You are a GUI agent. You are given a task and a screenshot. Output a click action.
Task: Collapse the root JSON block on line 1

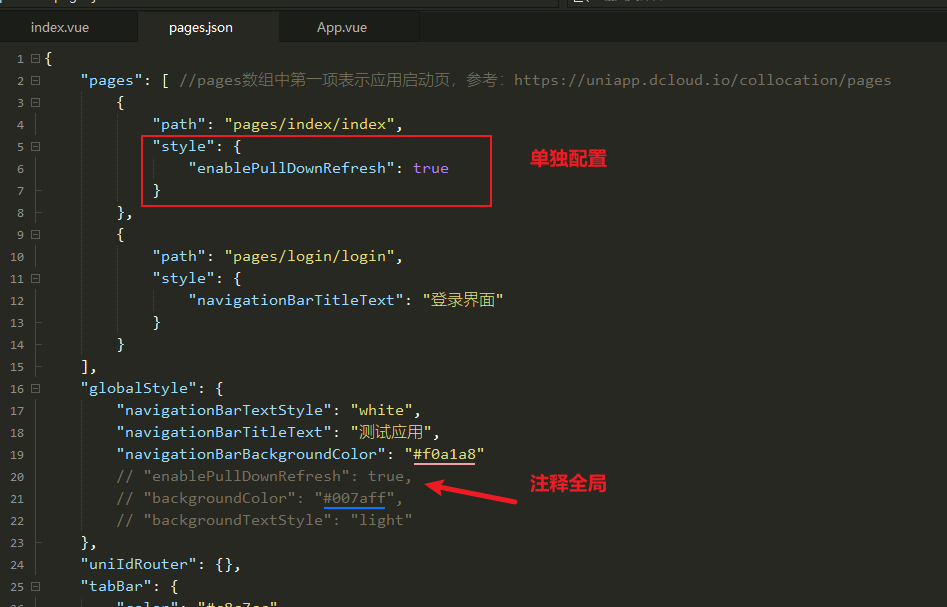pyautogui.click(x=34, y=58)
